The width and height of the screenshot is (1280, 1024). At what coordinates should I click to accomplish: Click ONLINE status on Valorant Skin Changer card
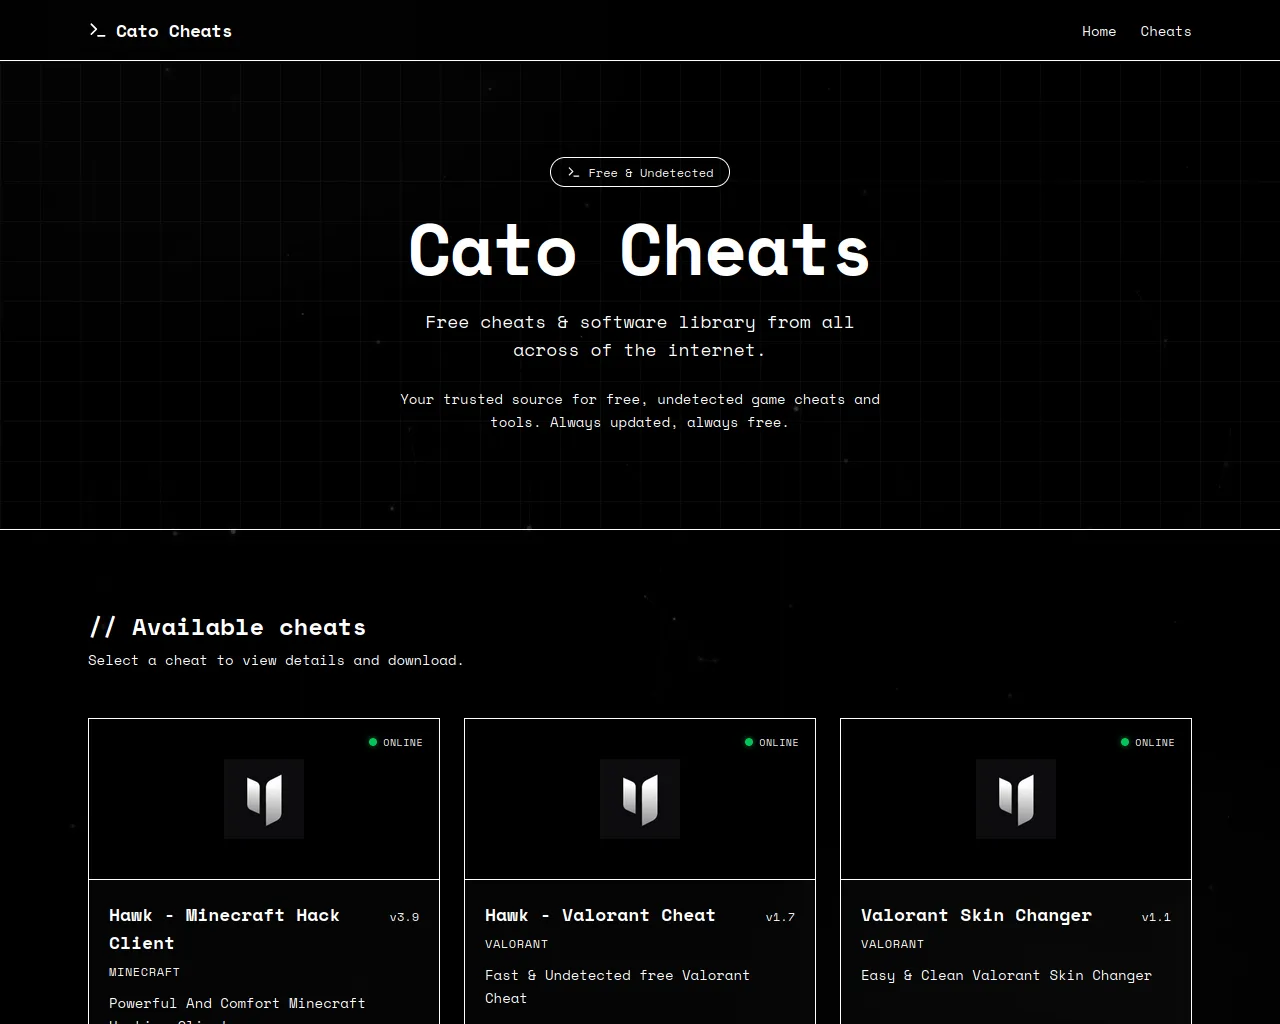click(1147, 742)
